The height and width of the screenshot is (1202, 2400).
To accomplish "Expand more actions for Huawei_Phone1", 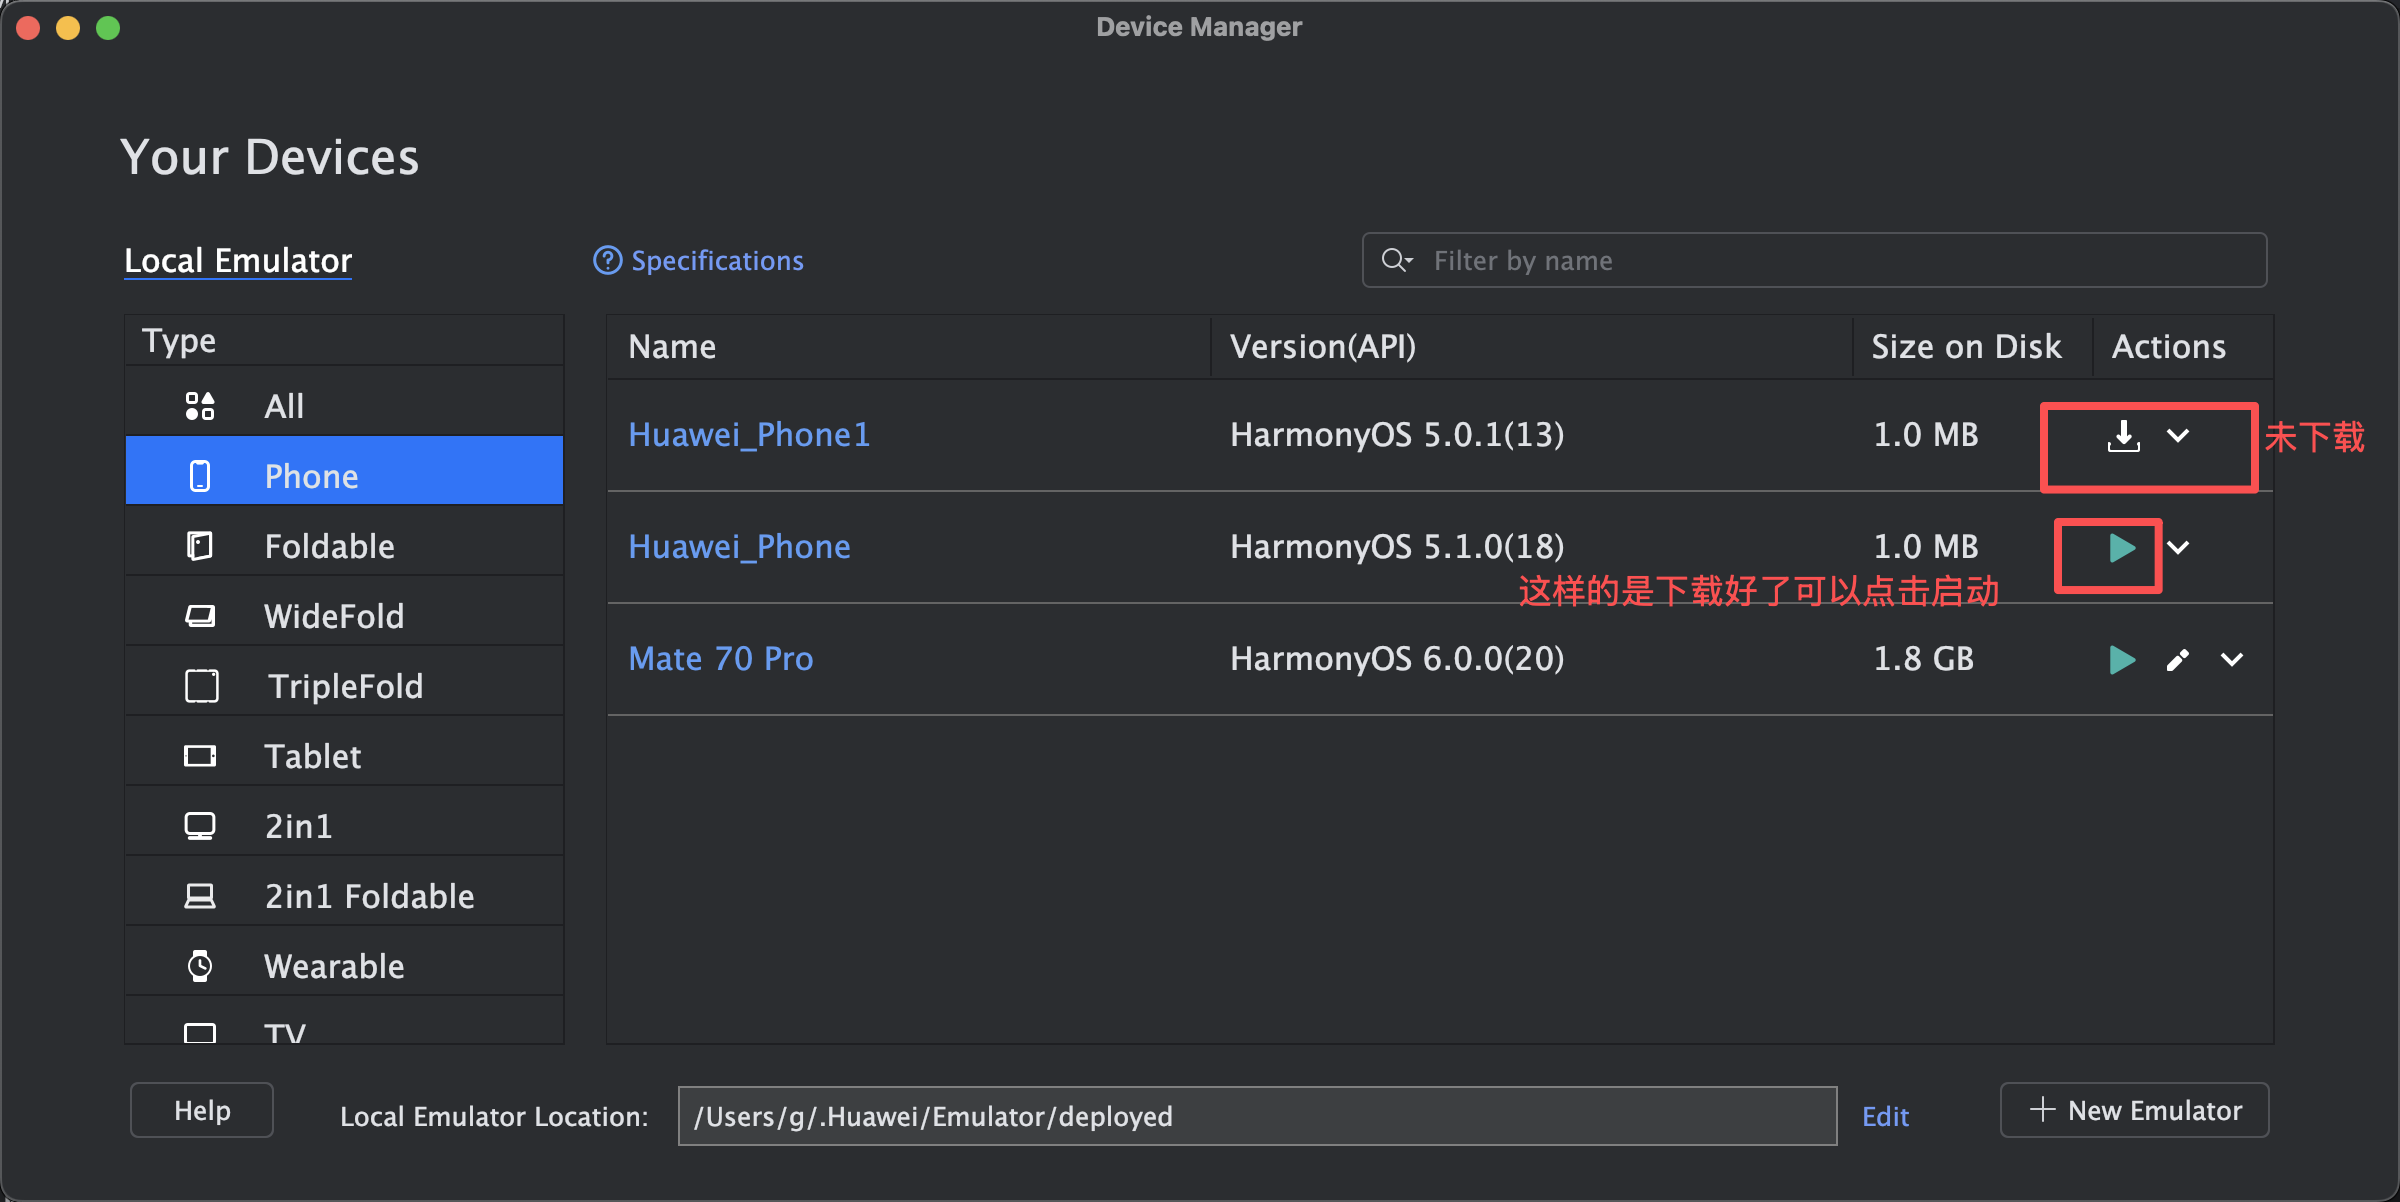I will click(2178, 436).
